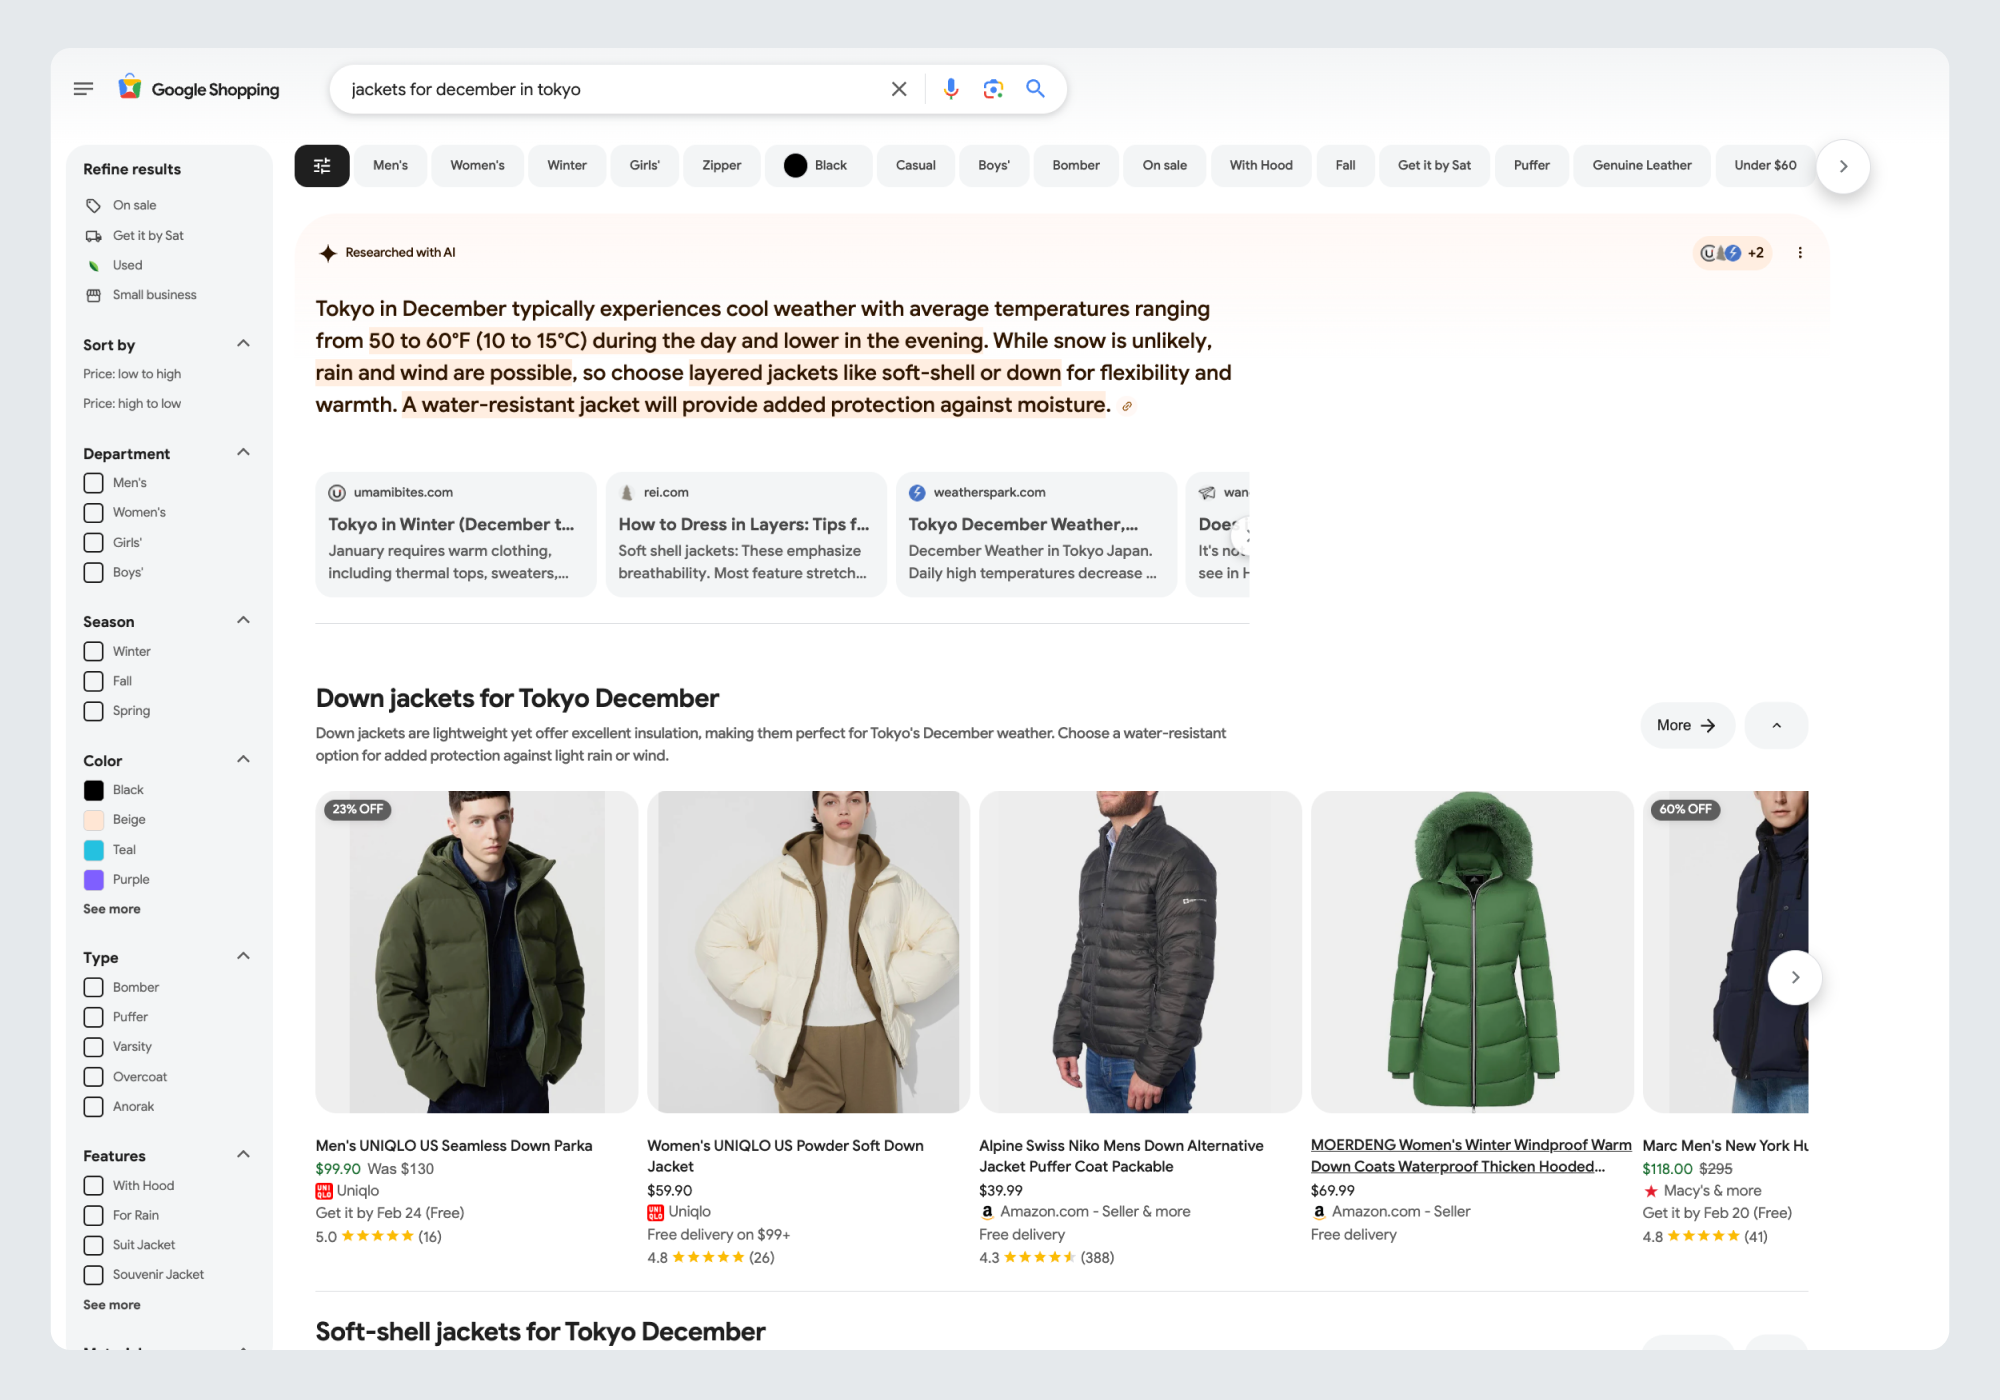
Task: Search by image with Lens icon
Action: 992,89
